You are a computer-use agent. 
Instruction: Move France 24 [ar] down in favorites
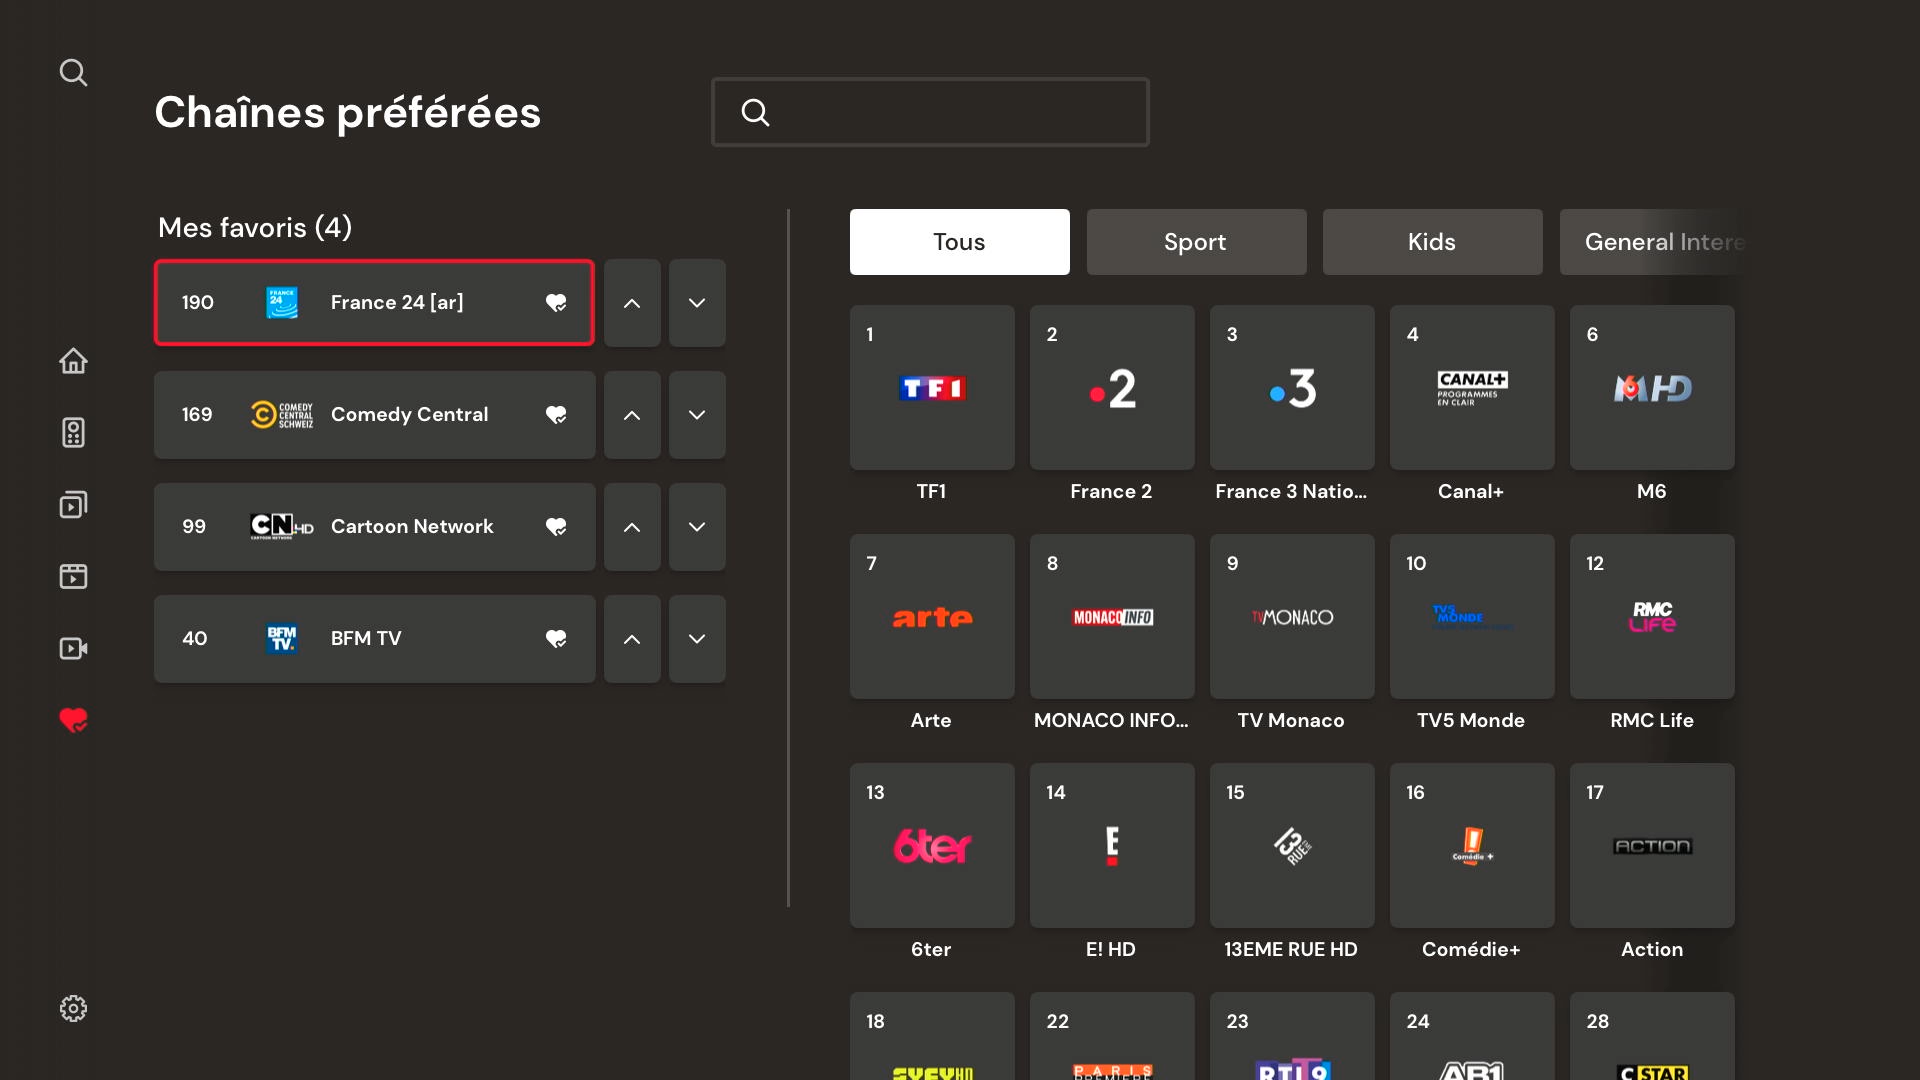(697, 303)
